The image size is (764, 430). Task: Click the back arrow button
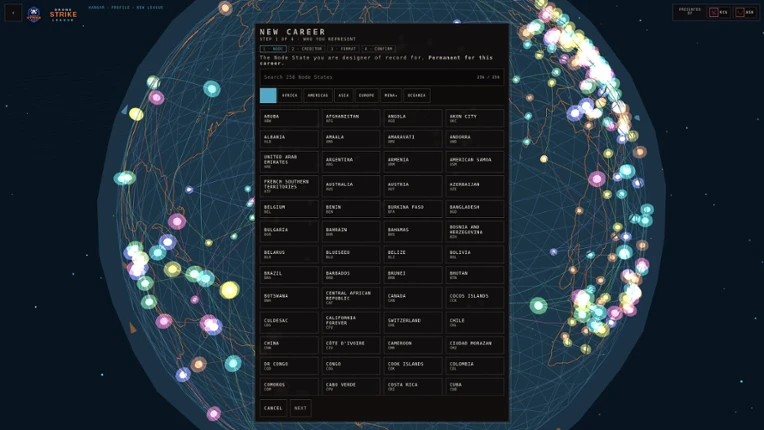(x=13, y=13)
